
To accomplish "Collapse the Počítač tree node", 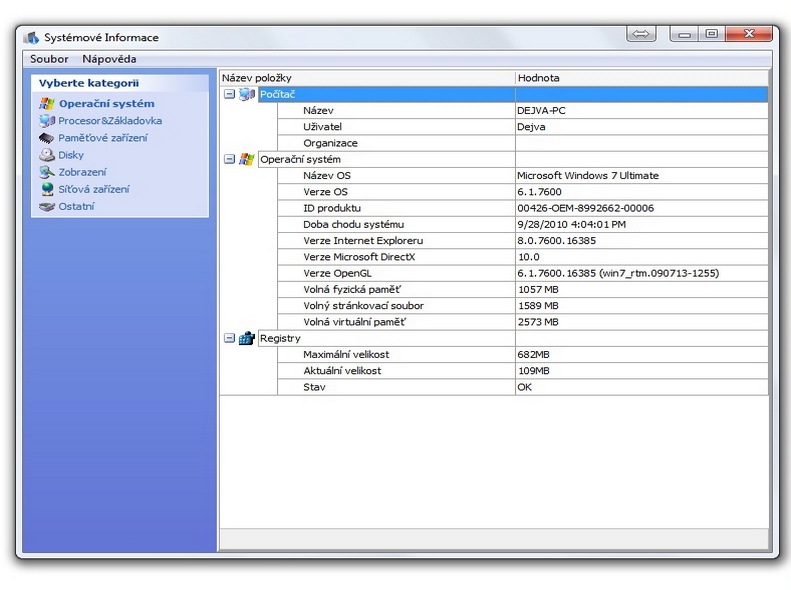I will tap(230, 94).
